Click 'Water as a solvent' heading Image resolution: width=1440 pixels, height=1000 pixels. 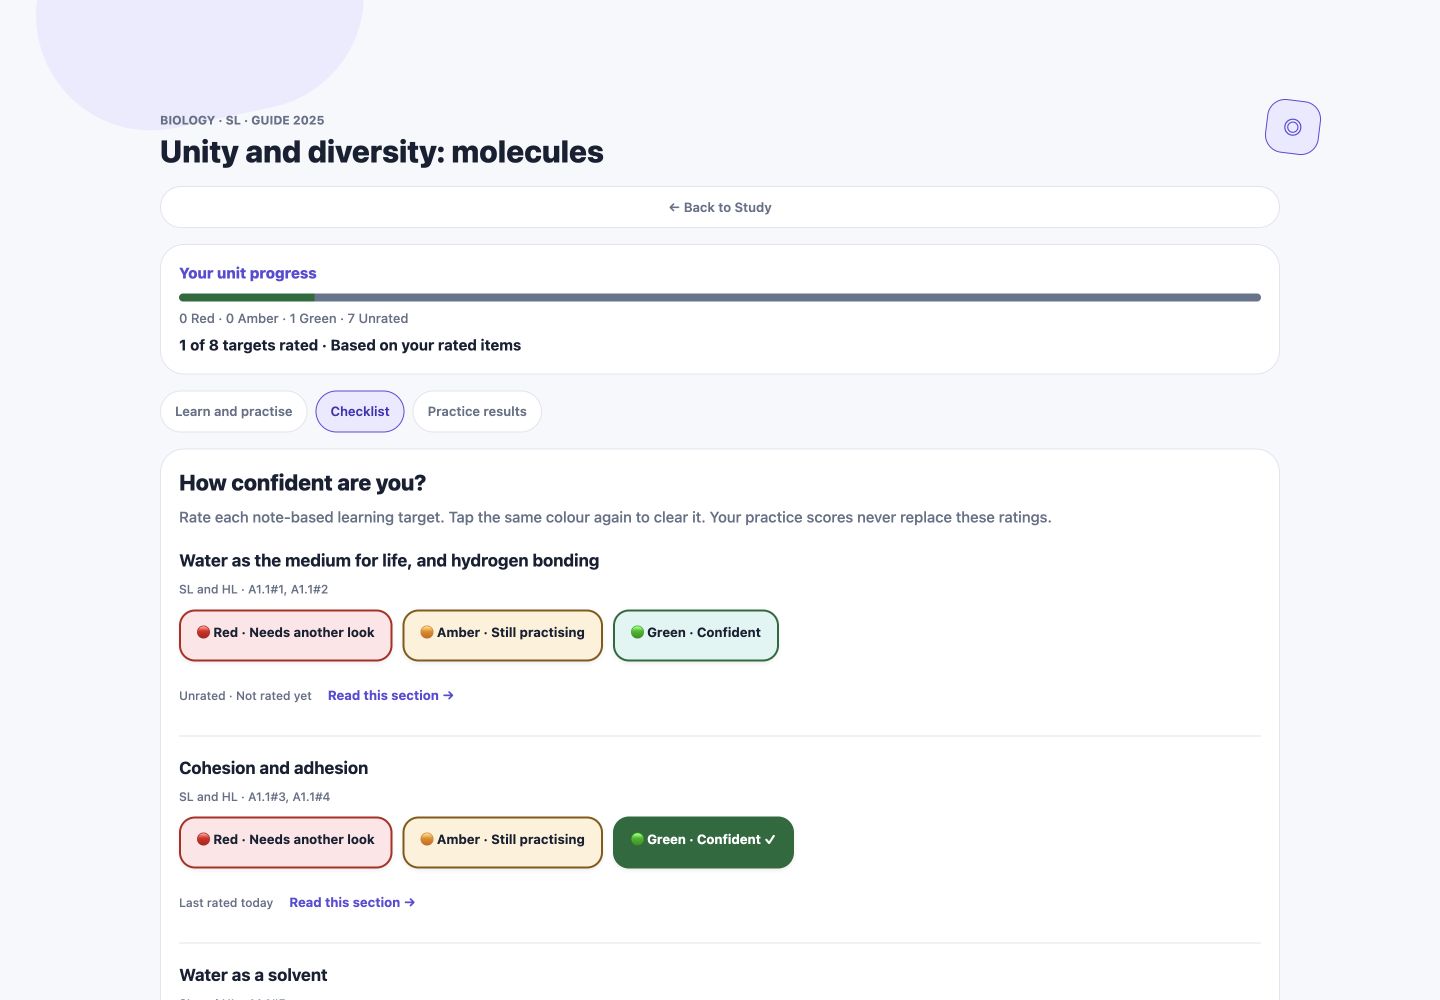(x=253, y=975)
